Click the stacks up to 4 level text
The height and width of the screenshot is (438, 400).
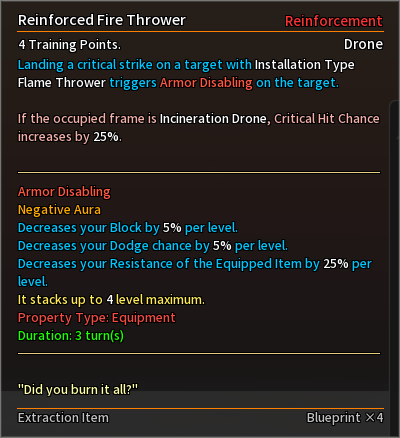111,300
